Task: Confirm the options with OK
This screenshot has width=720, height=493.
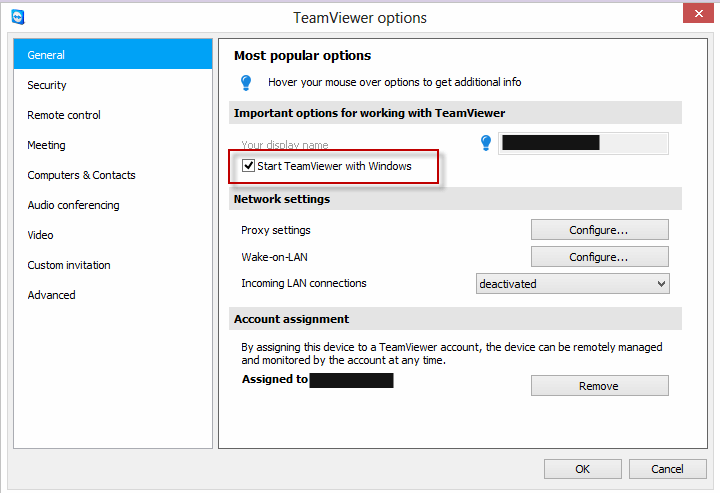Action: click(x=582, y=469)
